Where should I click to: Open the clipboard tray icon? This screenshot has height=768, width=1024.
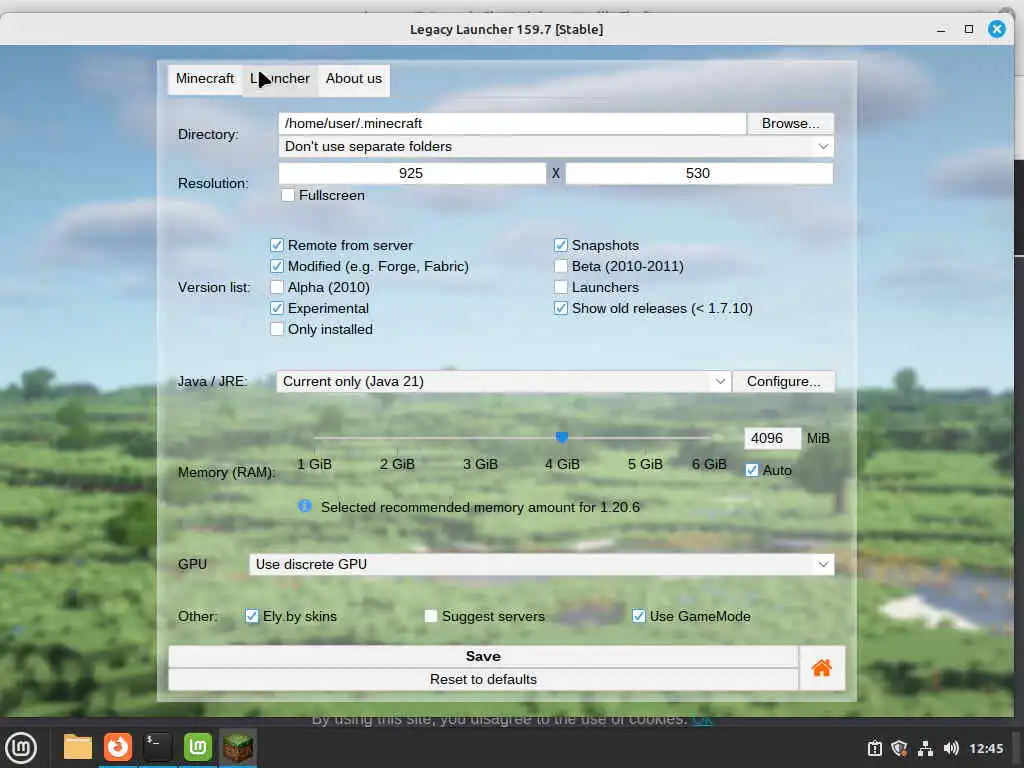(874, 748)
